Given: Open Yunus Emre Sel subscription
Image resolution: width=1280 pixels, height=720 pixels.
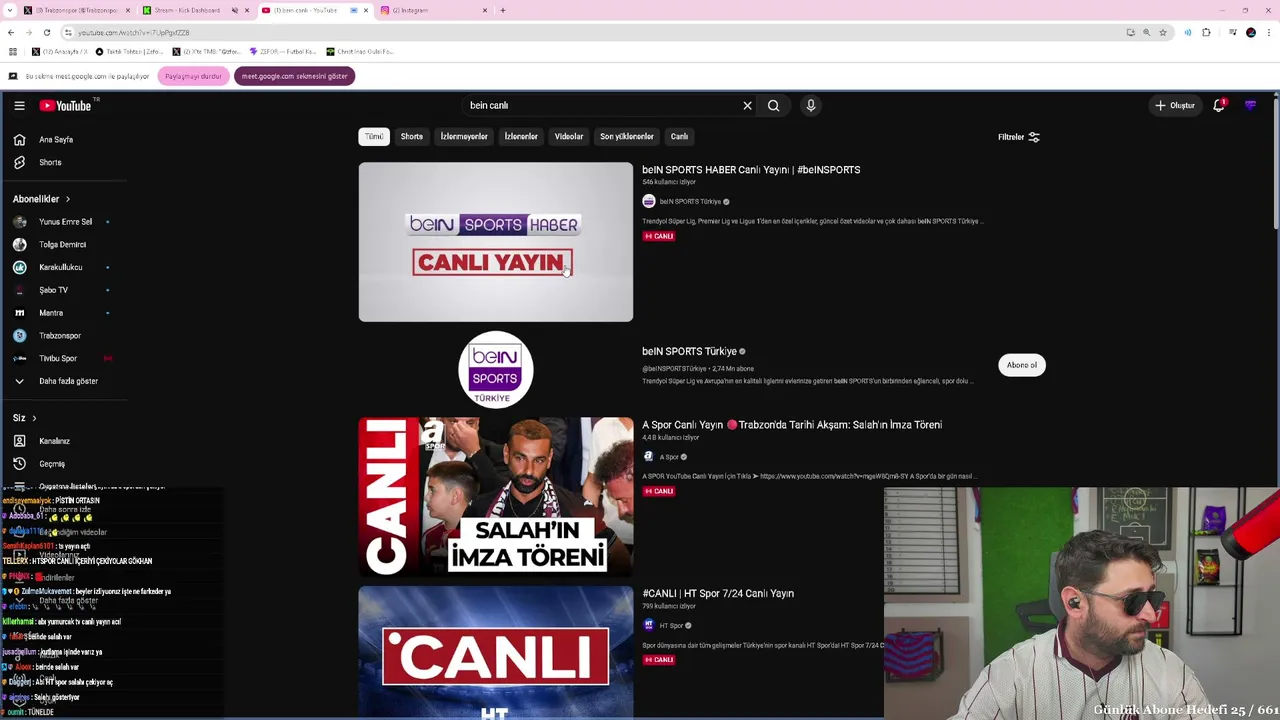Looking at the screenshot, I should (64, 222).
